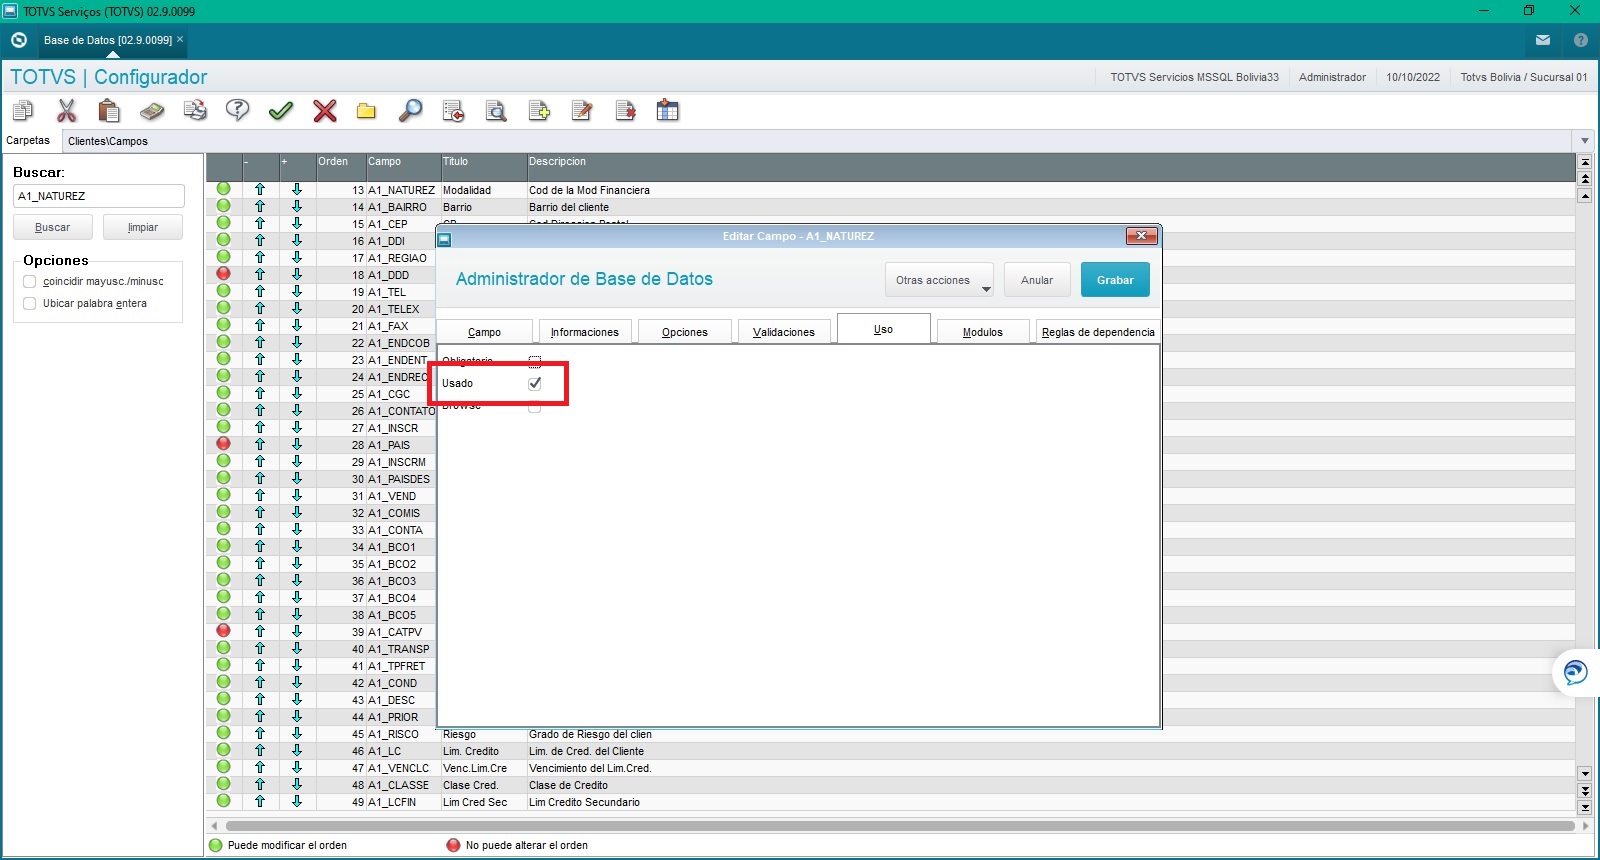Click the view document magnifier icon
The image size is (1600, 860).
(496, 110)
